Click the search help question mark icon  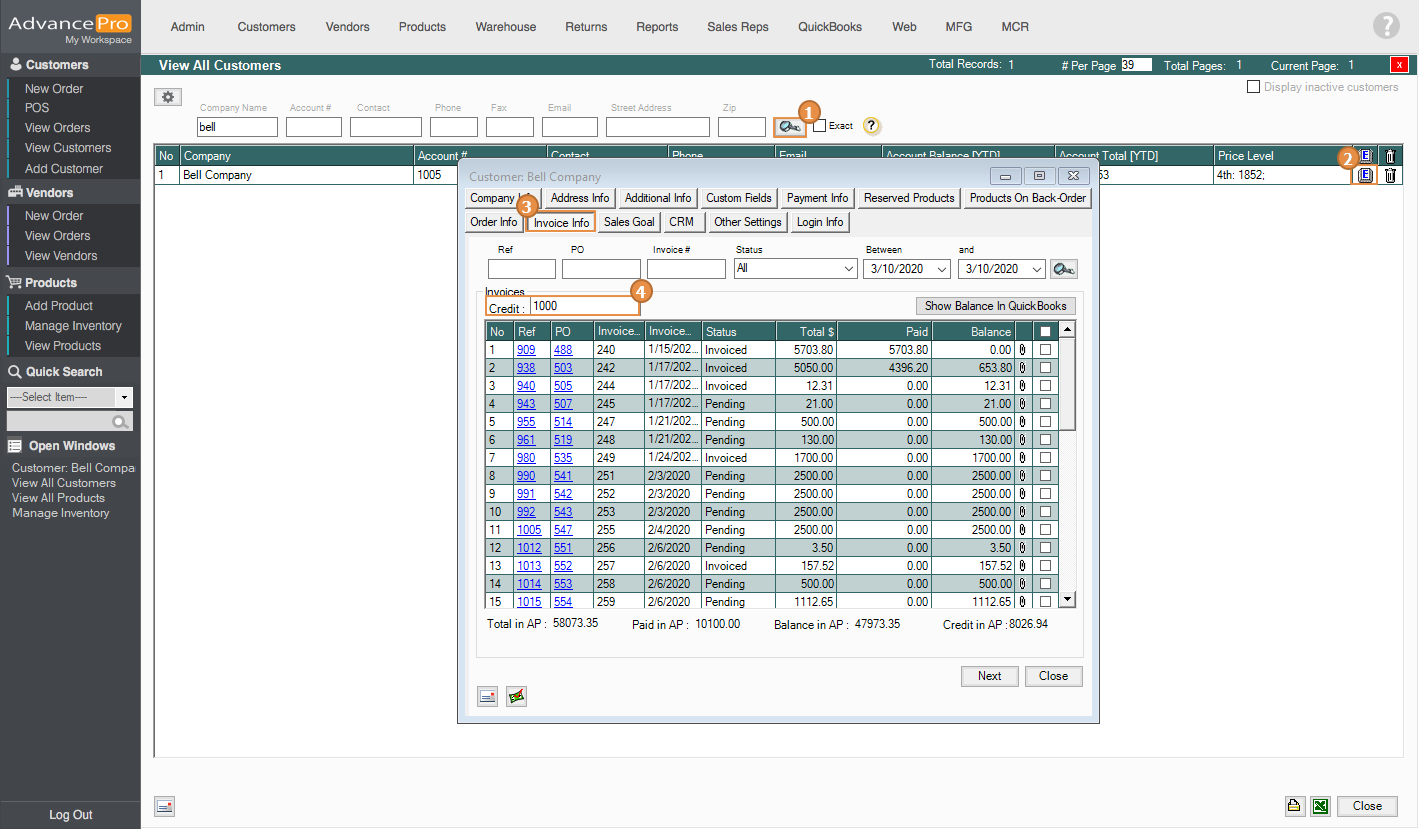click(x=871, y=126)
